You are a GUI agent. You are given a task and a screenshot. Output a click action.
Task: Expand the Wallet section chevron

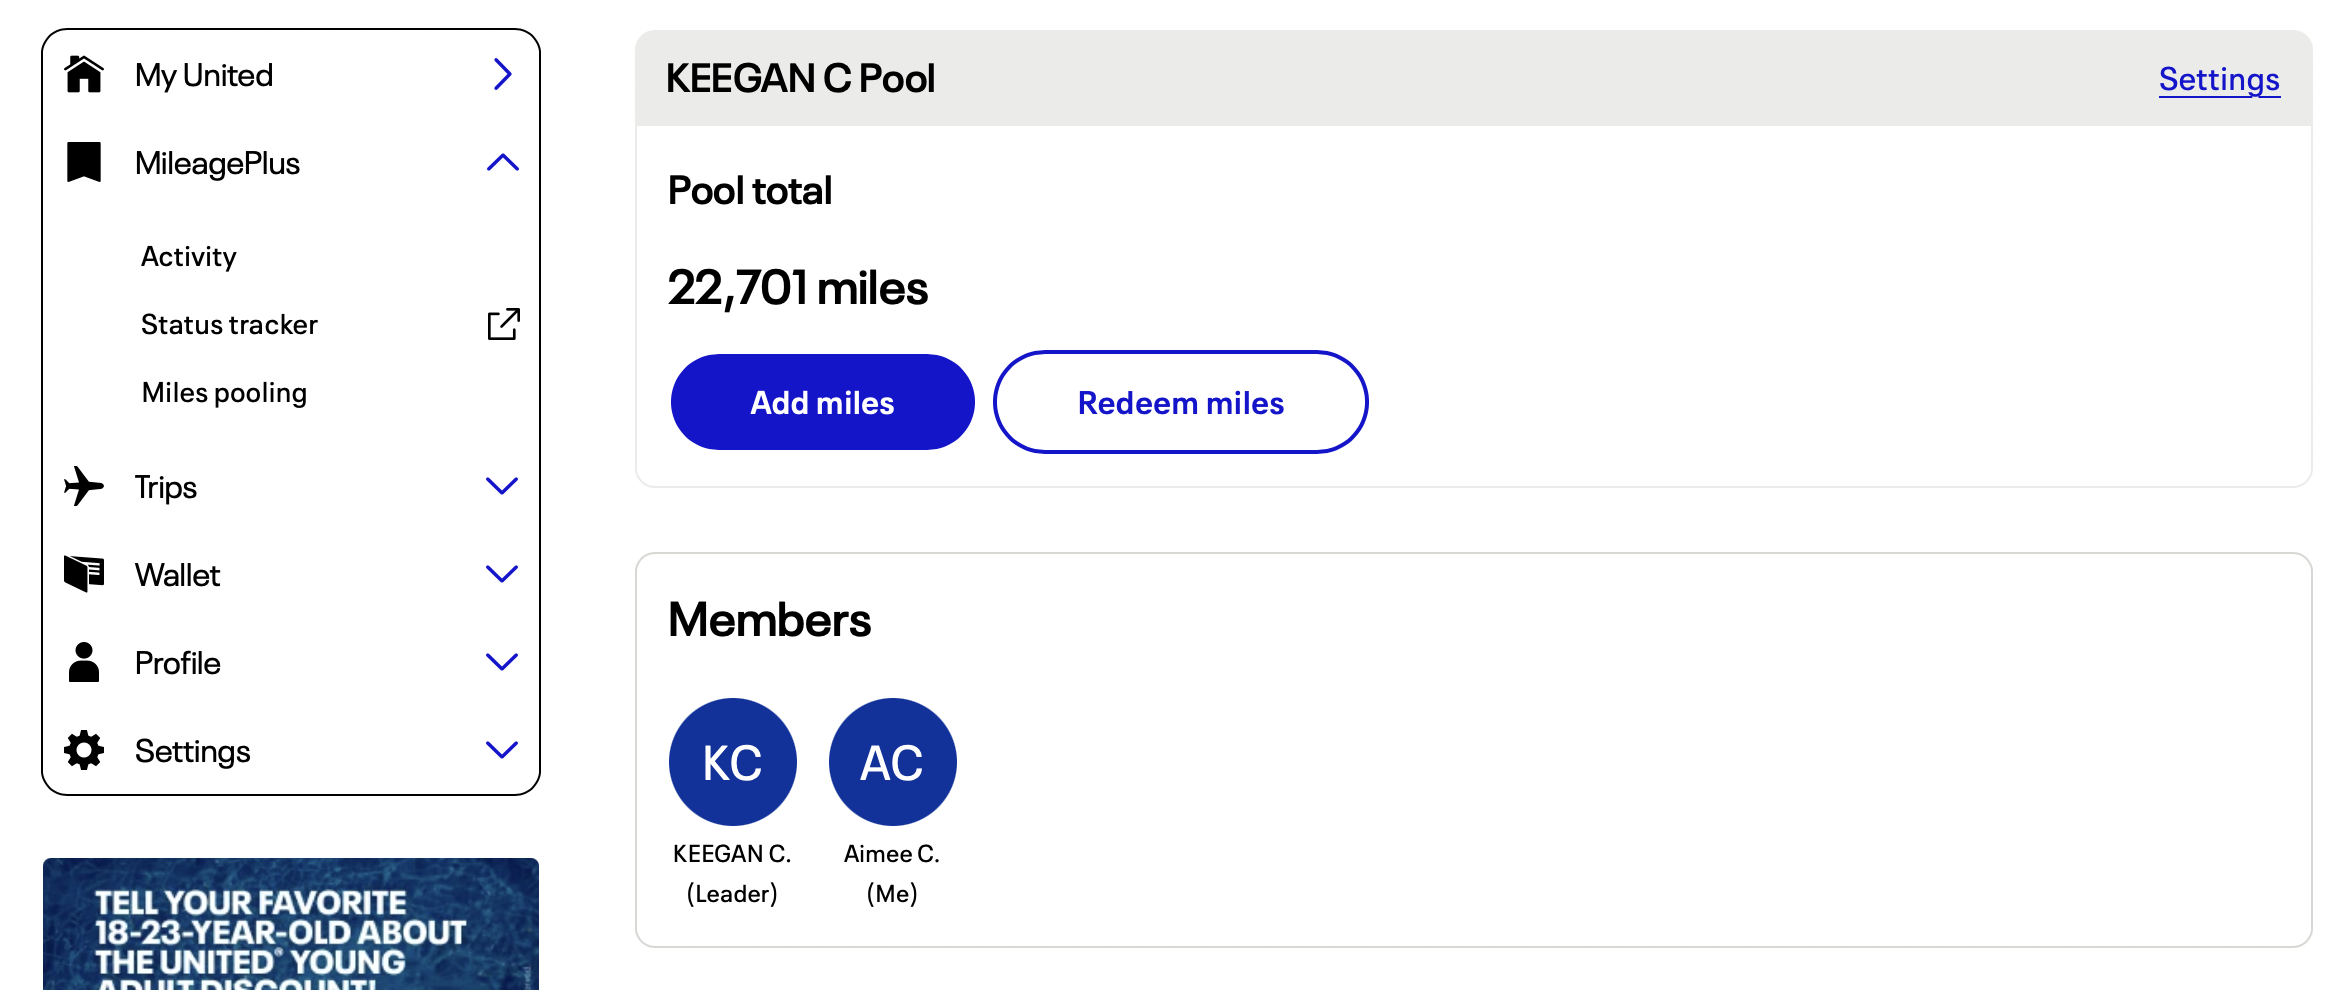pos(502,574)
